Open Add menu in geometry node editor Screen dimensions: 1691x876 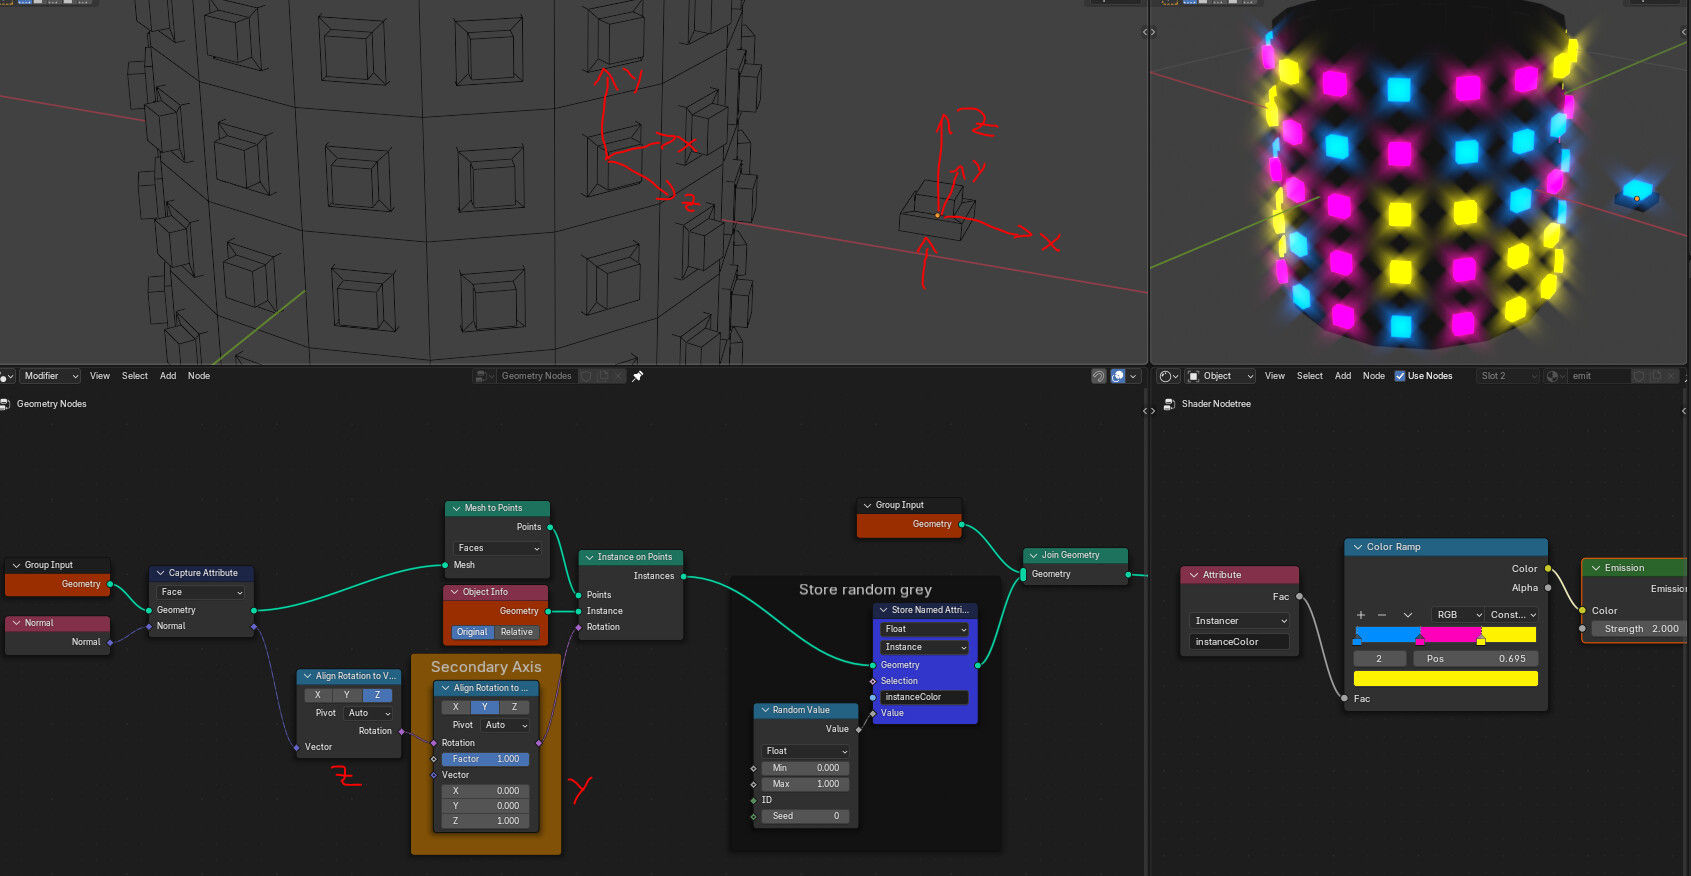tap(168, 376)
